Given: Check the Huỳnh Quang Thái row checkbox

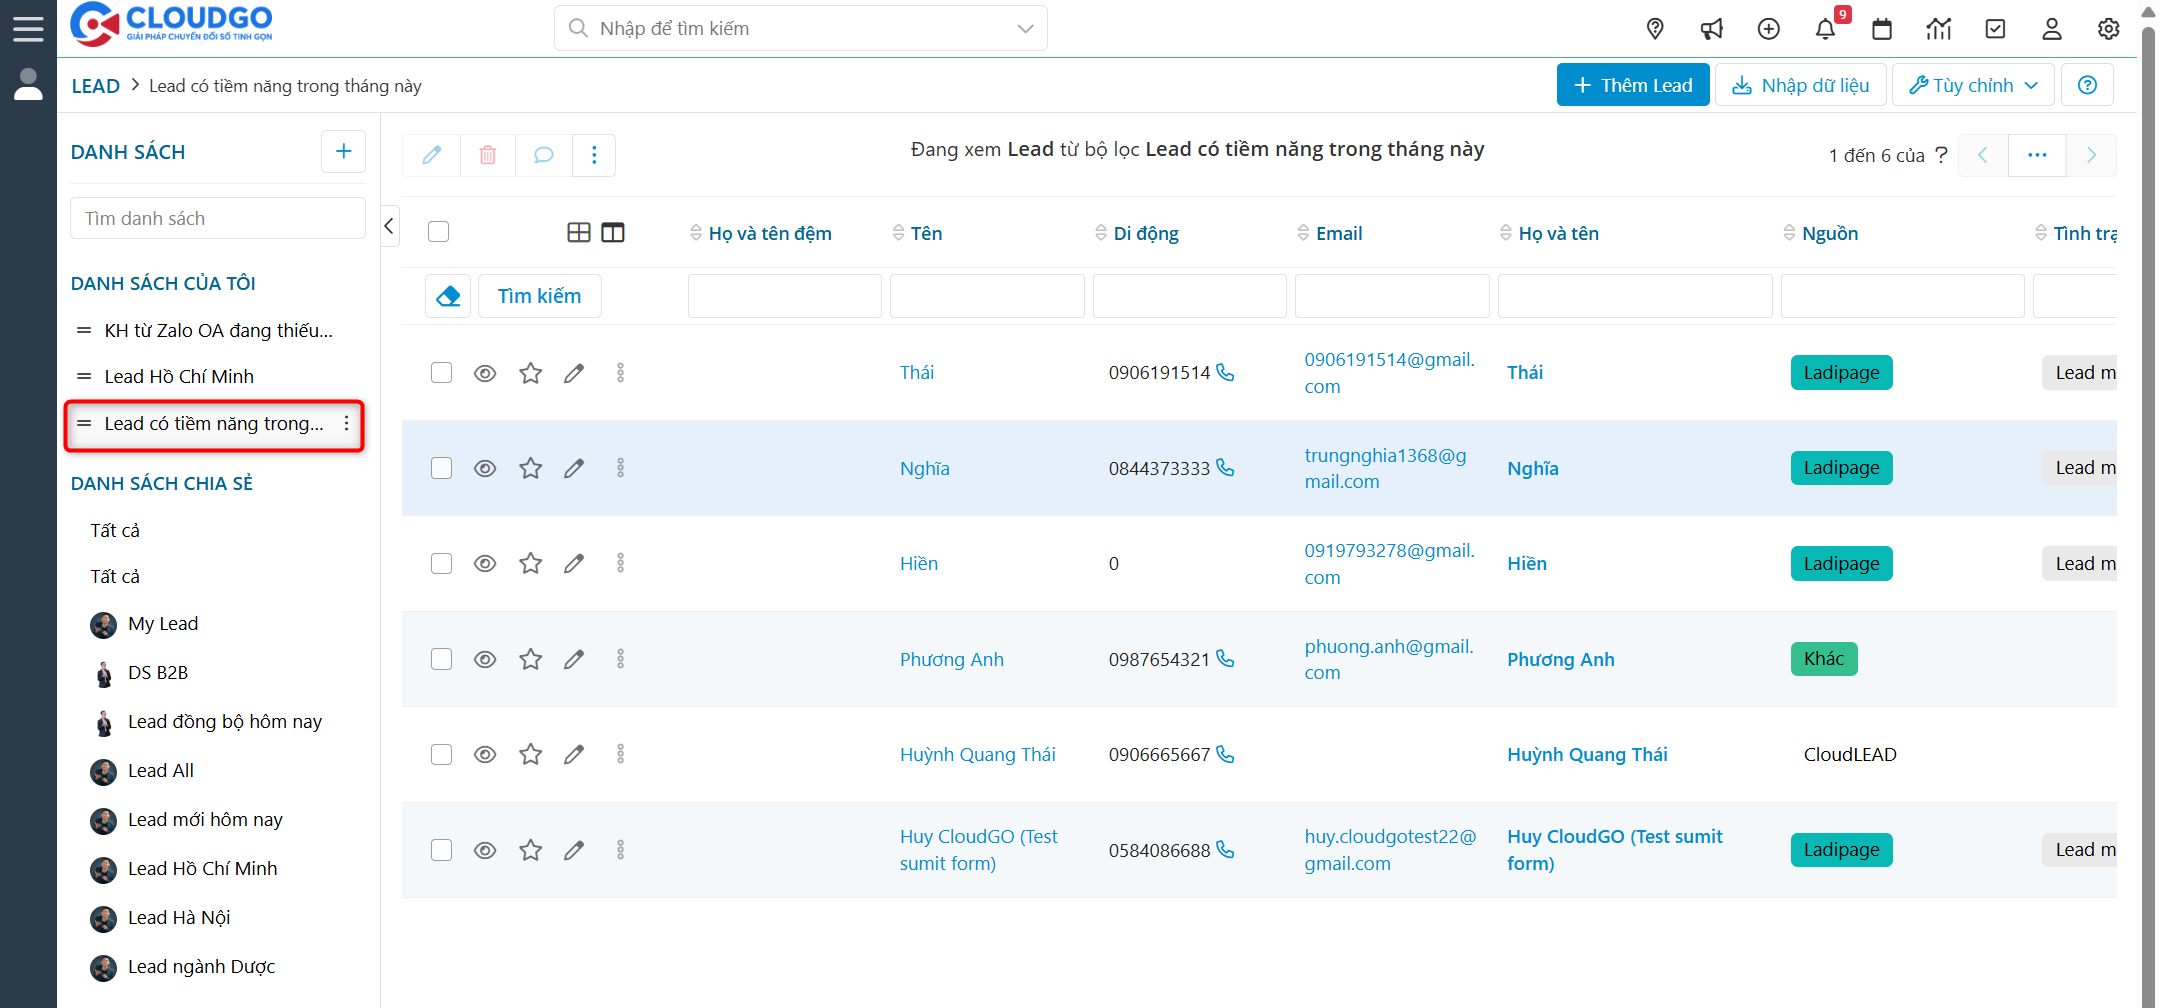Looking at the screenshot, I should (x=441, y=754).
